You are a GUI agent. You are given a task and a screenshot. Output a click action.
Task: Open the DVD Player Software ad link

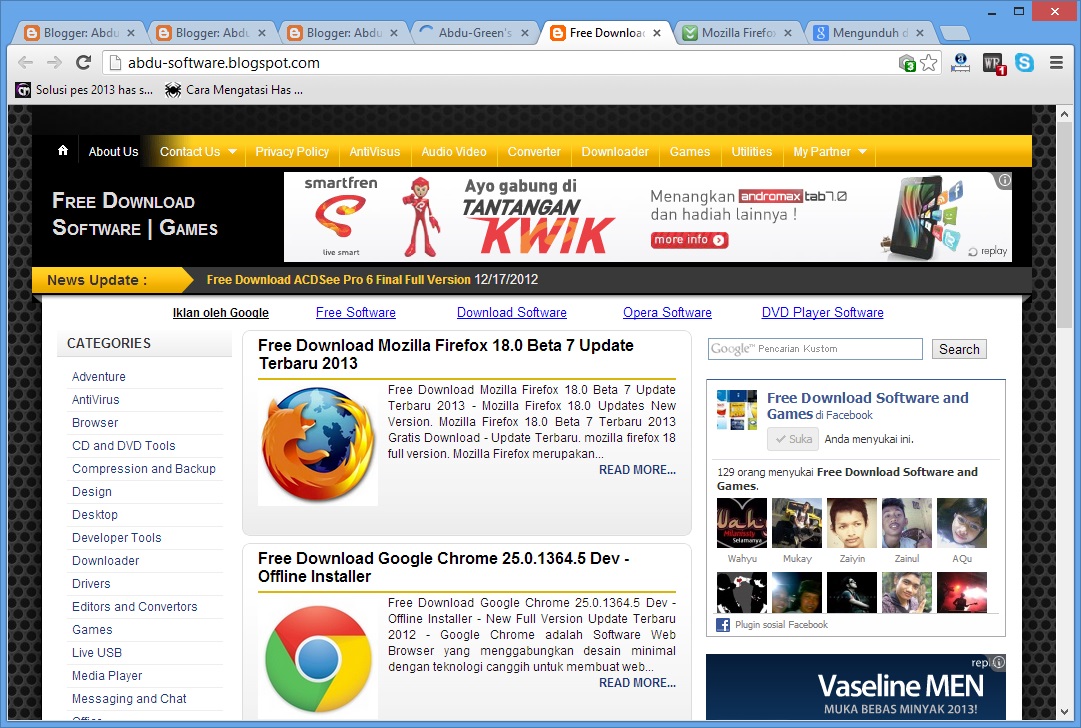(822, 312)
